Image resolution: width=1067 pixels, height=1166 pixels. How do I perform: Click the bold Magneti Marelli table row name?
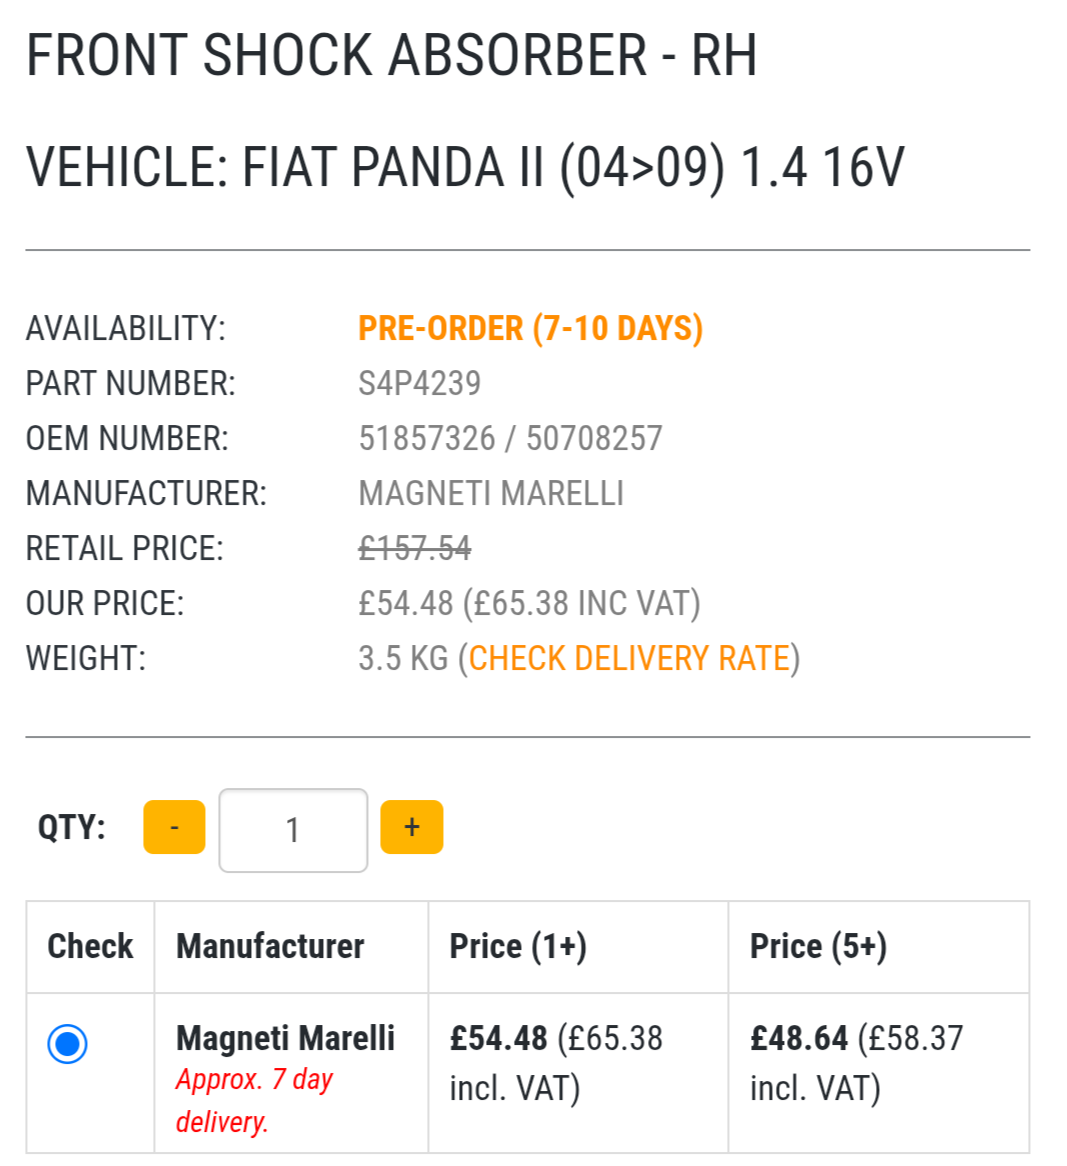(x=285, y=1038)
